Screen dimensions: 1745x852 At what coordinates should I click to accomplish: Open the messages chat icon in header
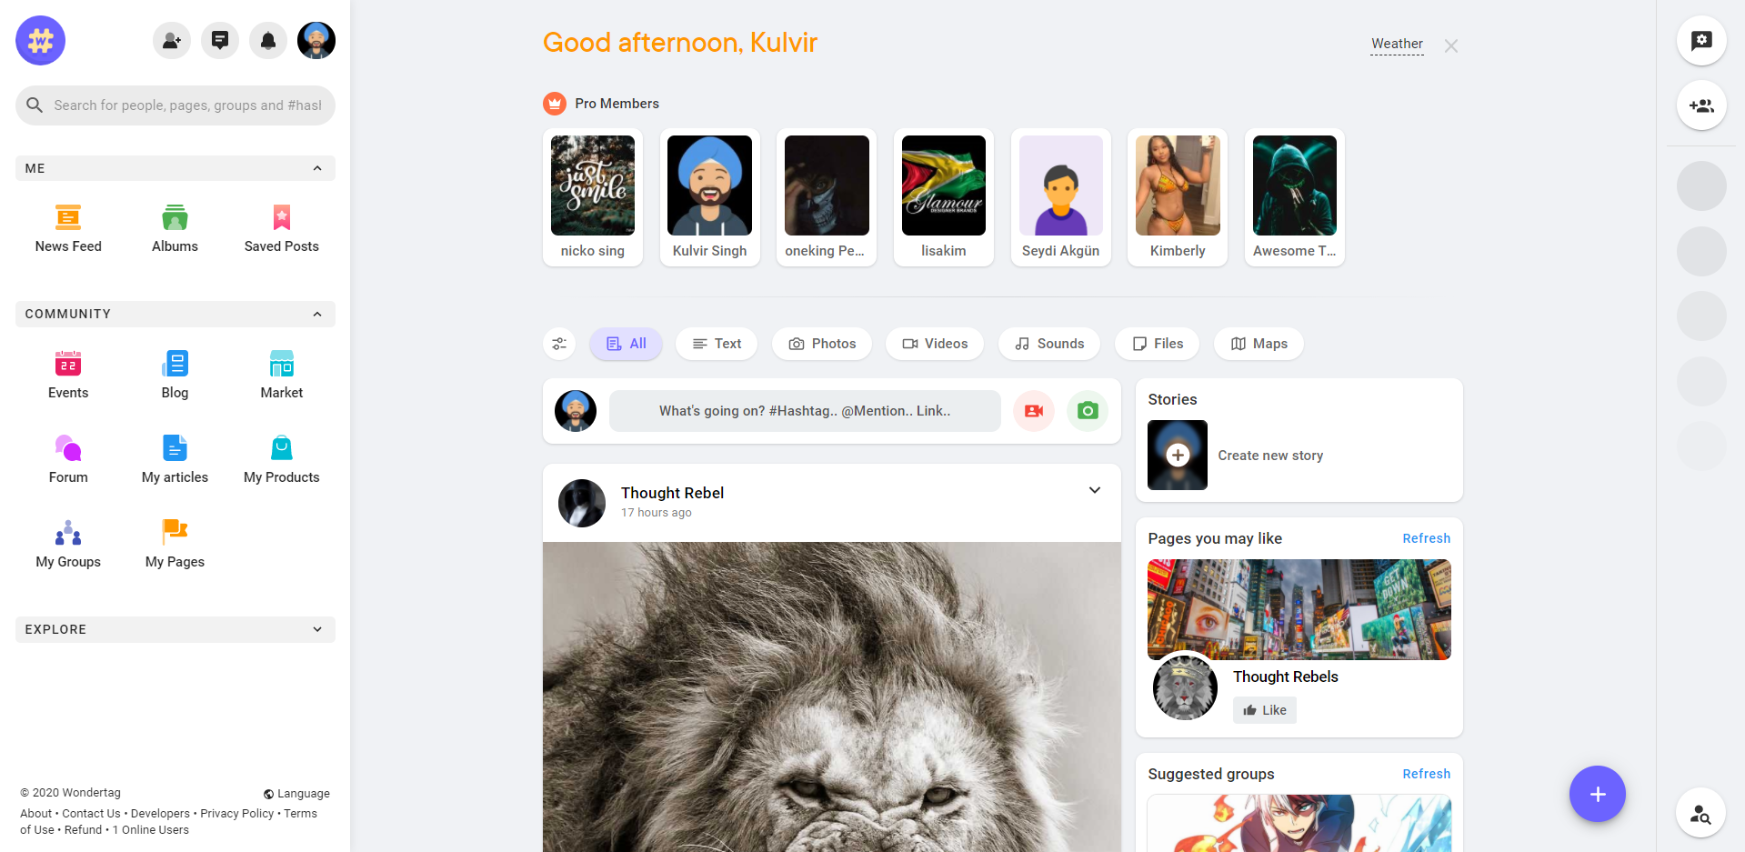coord(220,41)
